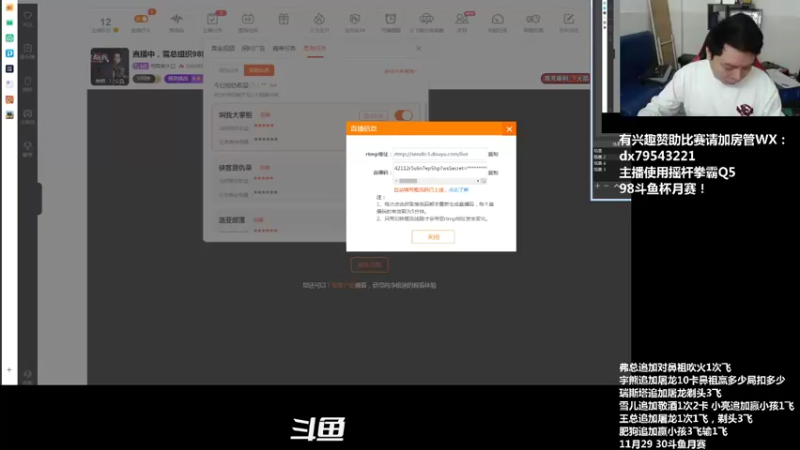The height and width of the screenshot is (450, 800).
Task: Open the camera settings toolbar icon
Action: 533,19
